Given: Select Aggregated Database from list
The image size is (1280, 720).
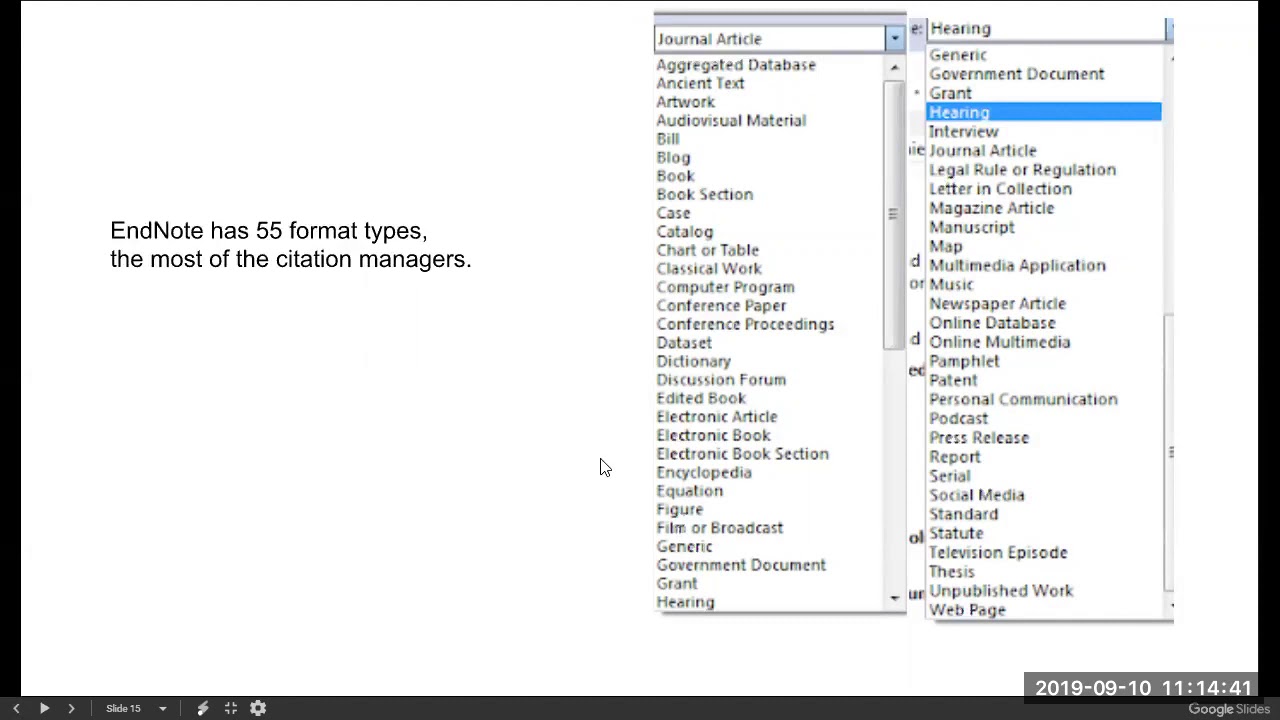Looking at the screenshot, I should pyautogui.click(x=736, y=65).
